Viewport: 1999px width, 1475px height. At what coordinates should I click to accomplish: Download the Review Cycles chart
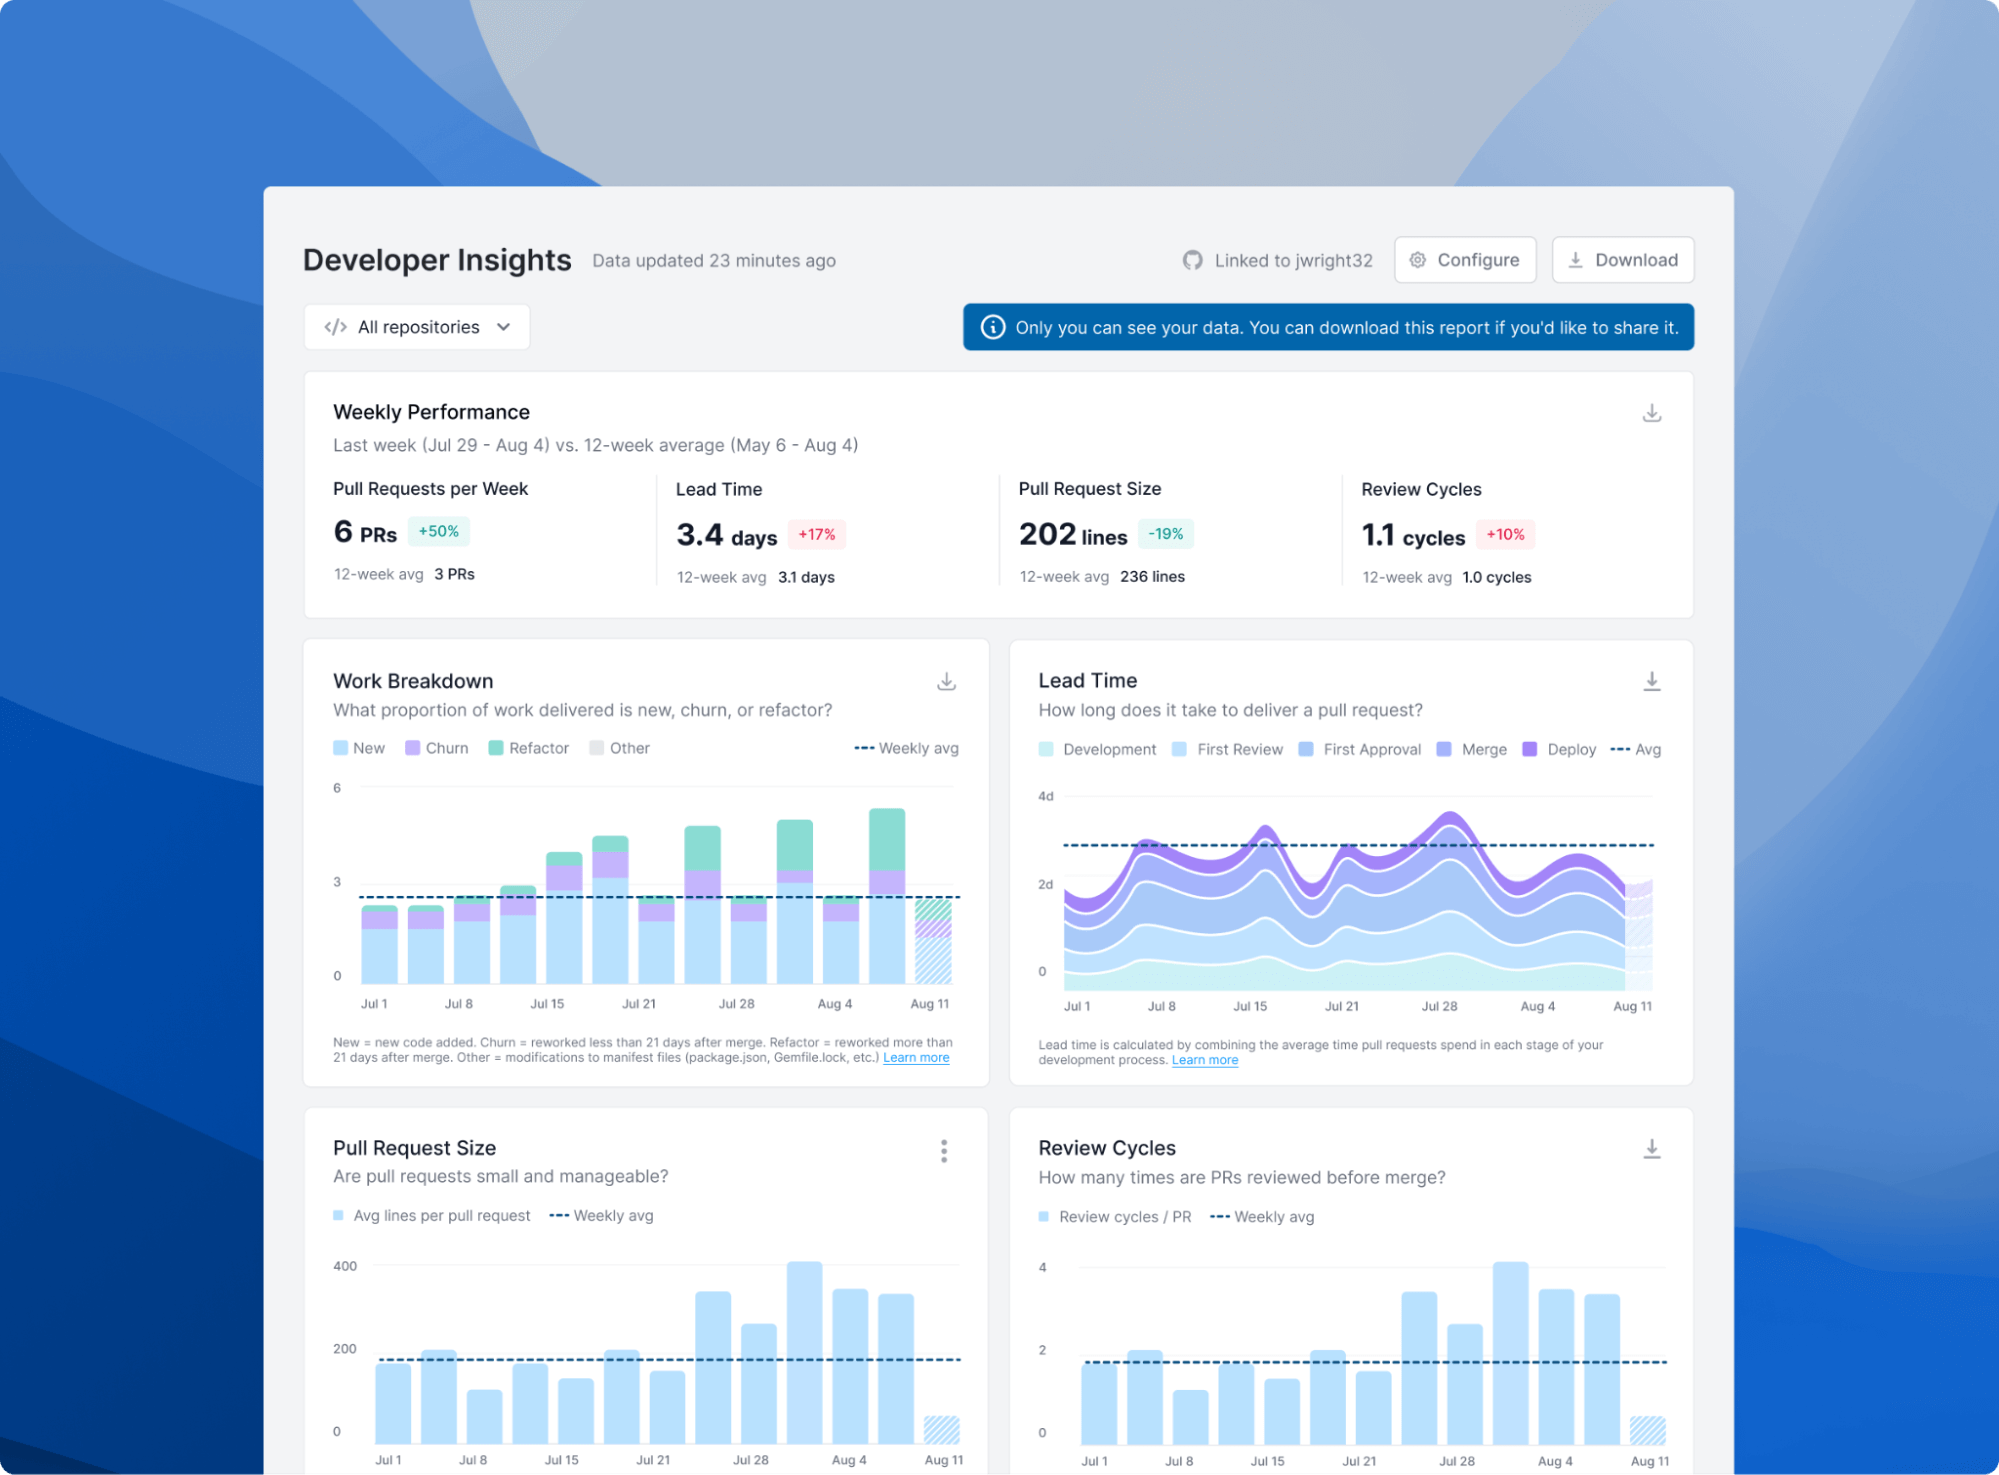tap(1651, 1148)
